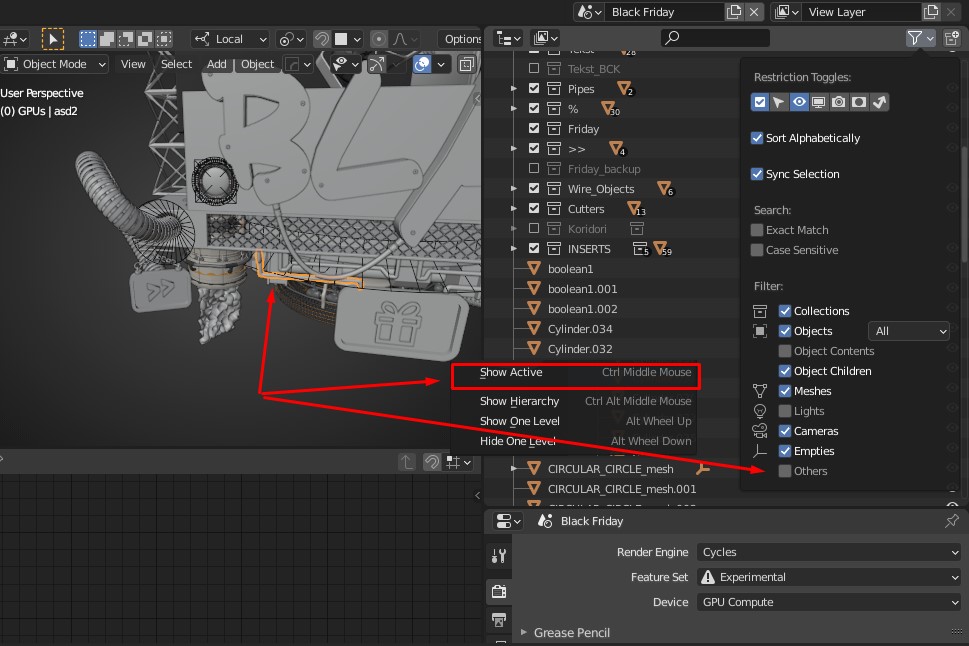Open the Select menu in viewport

(x=176, y=64)
